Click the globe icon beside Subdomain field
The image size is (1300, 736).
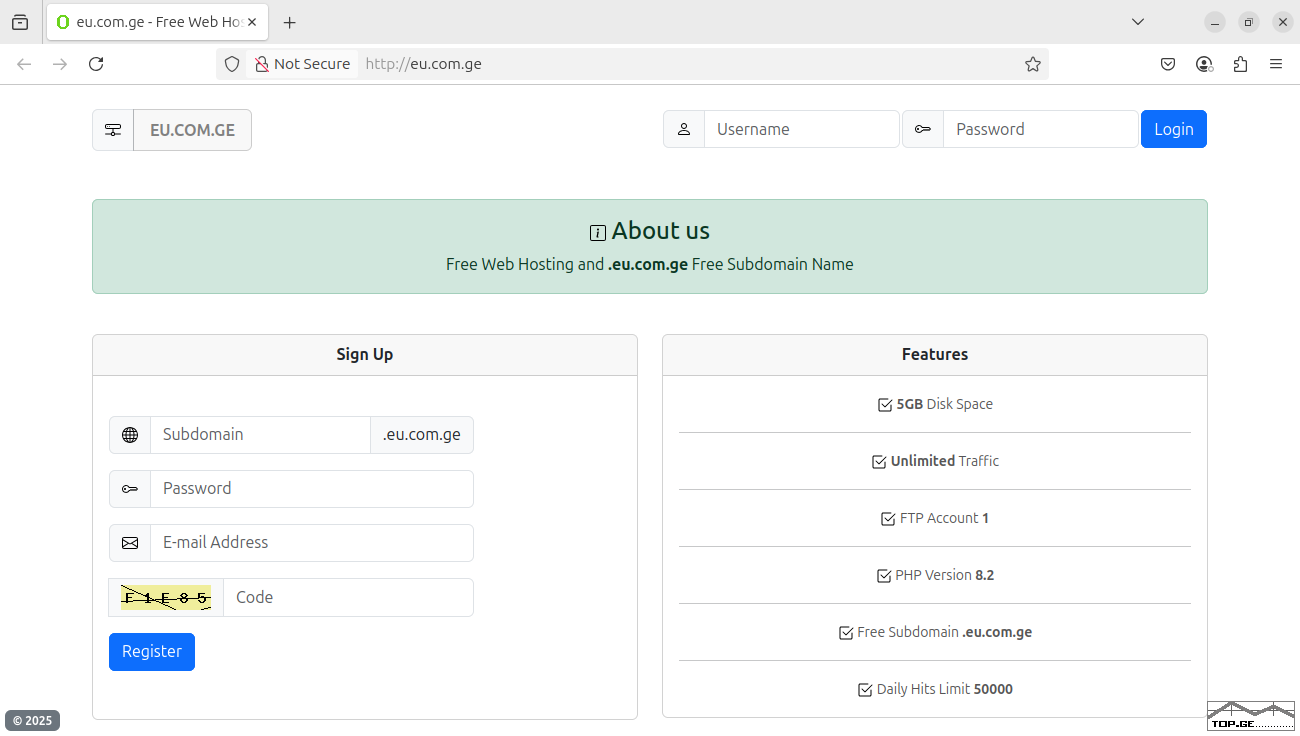130,435
